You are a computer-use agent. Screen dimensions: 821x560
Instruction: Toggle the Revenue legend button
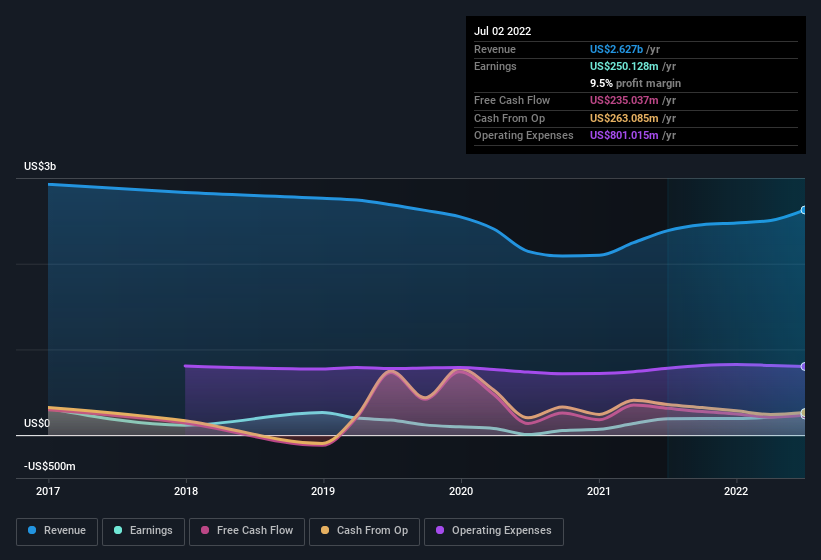point(57,531)
